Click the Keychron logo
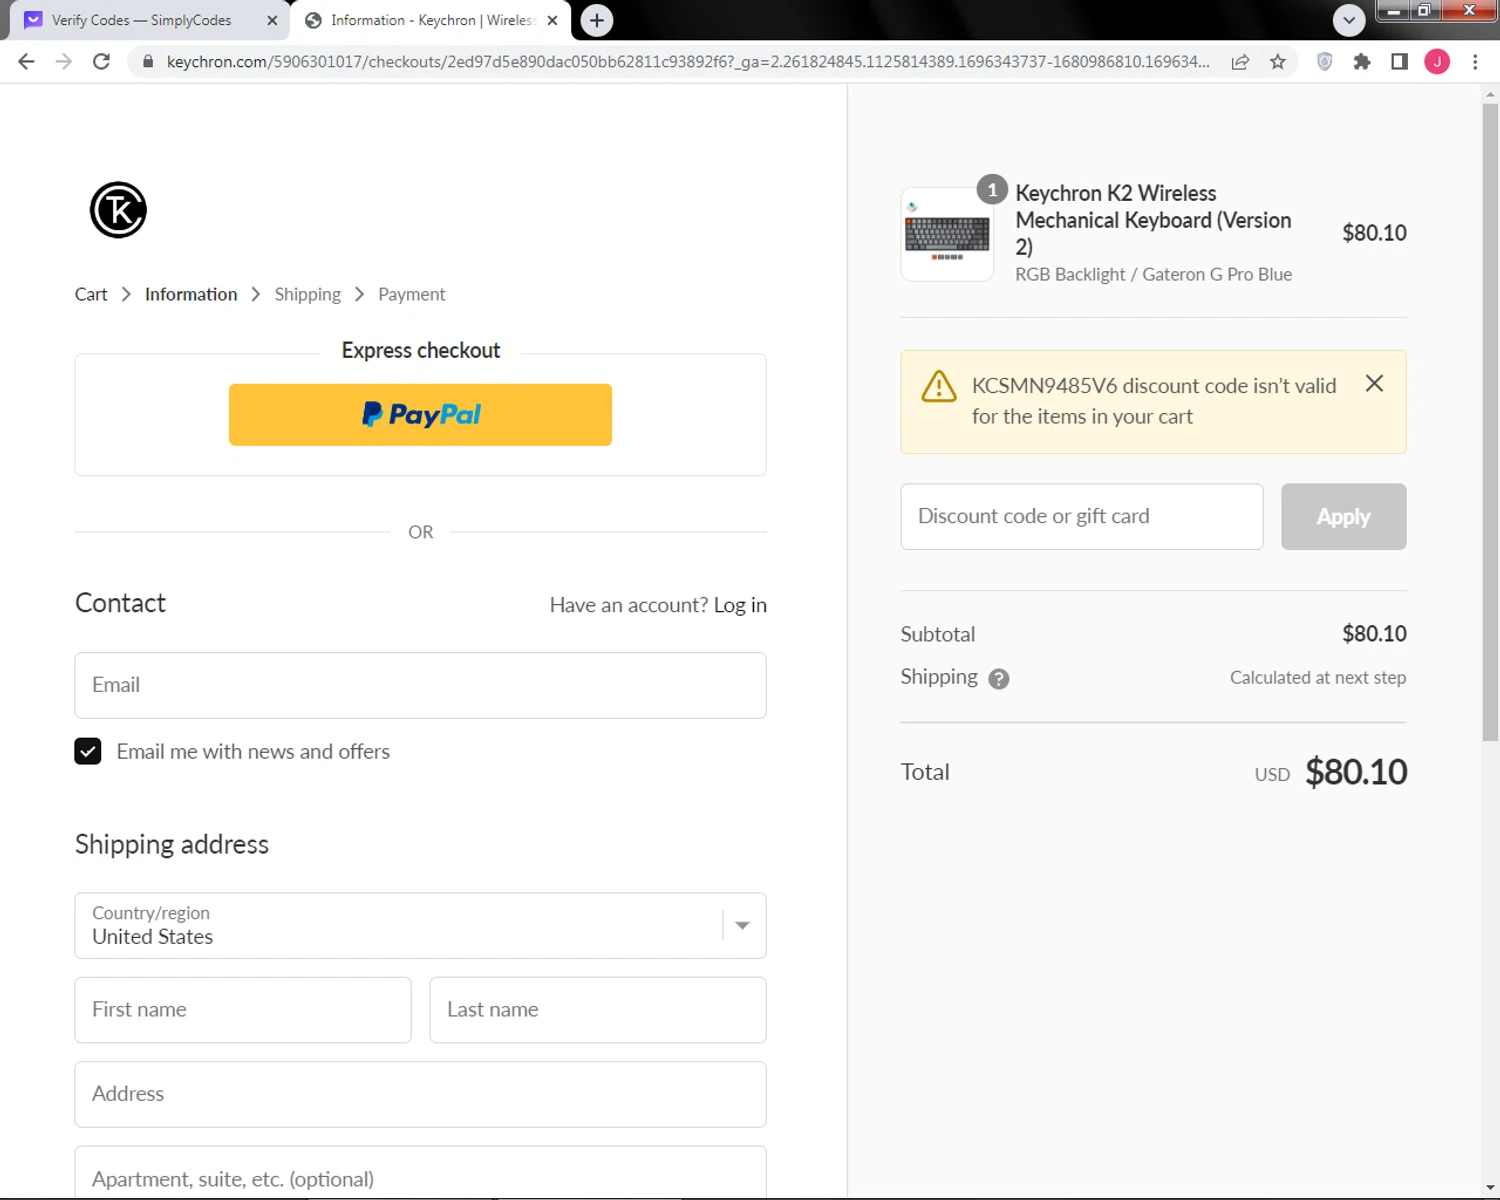This screenshot has height=1200, width=1500. coord(118,210)
